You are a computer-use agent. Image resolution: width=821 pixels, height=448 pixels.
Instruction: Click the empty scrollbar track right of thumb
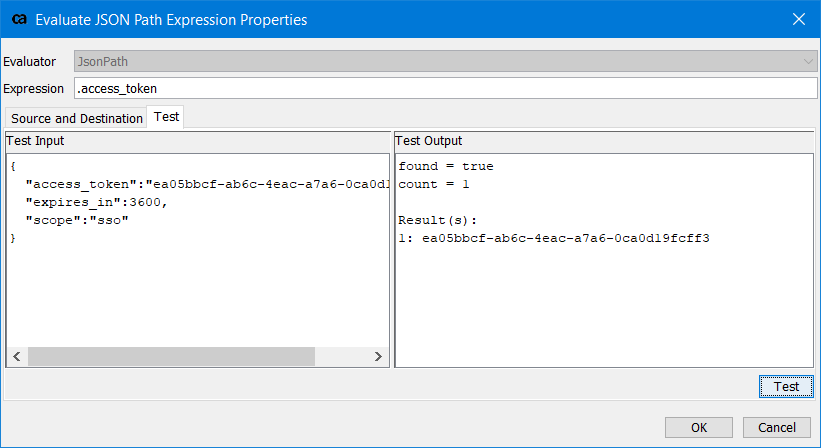(x=341, y=356)
